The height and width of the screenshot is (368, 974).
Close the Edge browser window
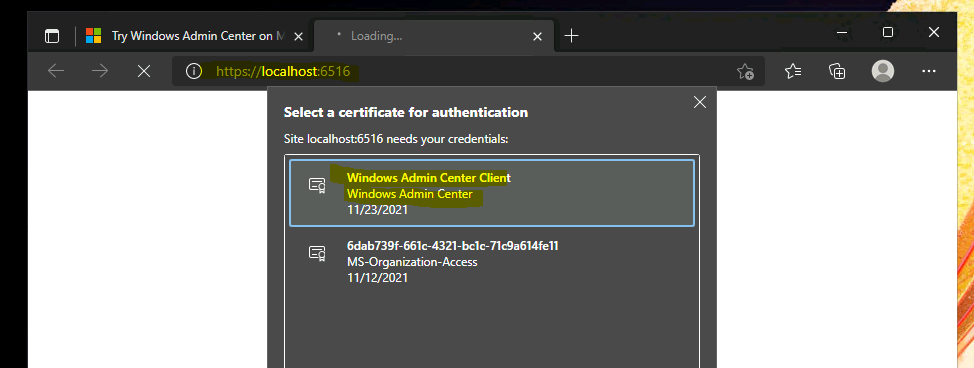934,32
